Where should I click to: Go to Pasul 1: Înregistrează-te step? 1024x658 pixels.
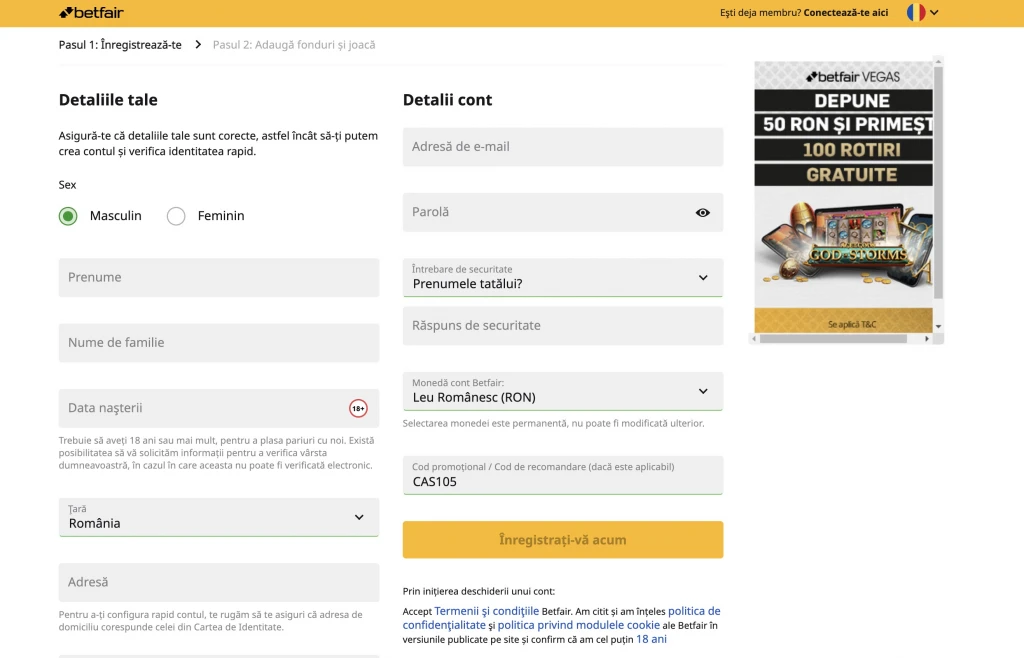pos(120,45)
